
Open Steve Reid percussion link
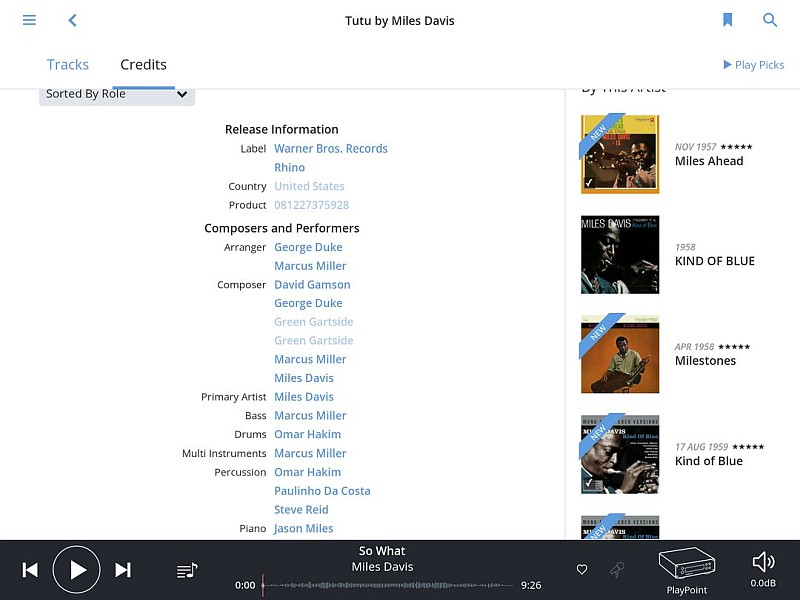pos(301,510)
